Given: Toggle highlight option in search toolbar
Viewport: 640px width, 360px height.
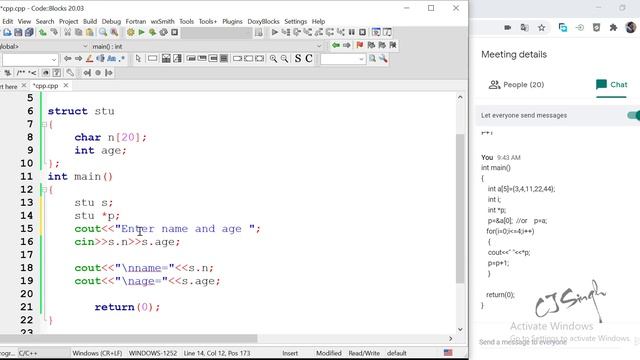Looking at the screenshot, I should tap(89, 59).
